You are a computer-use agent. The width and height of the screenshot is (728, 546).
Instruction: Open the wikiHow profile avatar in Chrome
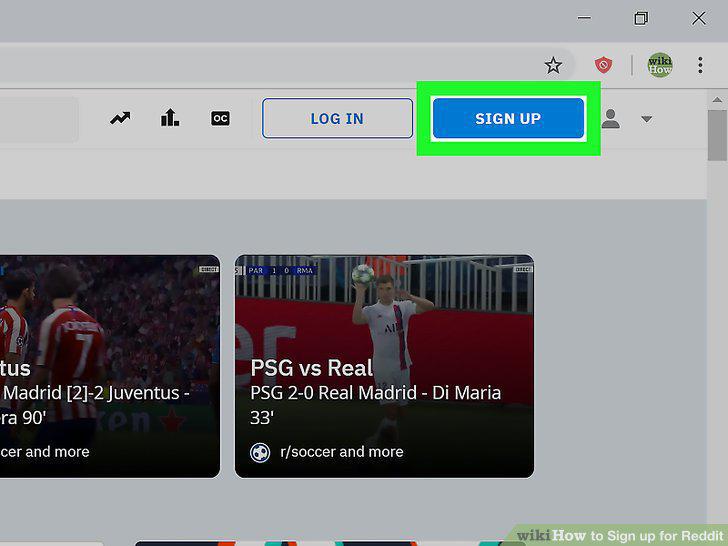(x=660, y=65)
